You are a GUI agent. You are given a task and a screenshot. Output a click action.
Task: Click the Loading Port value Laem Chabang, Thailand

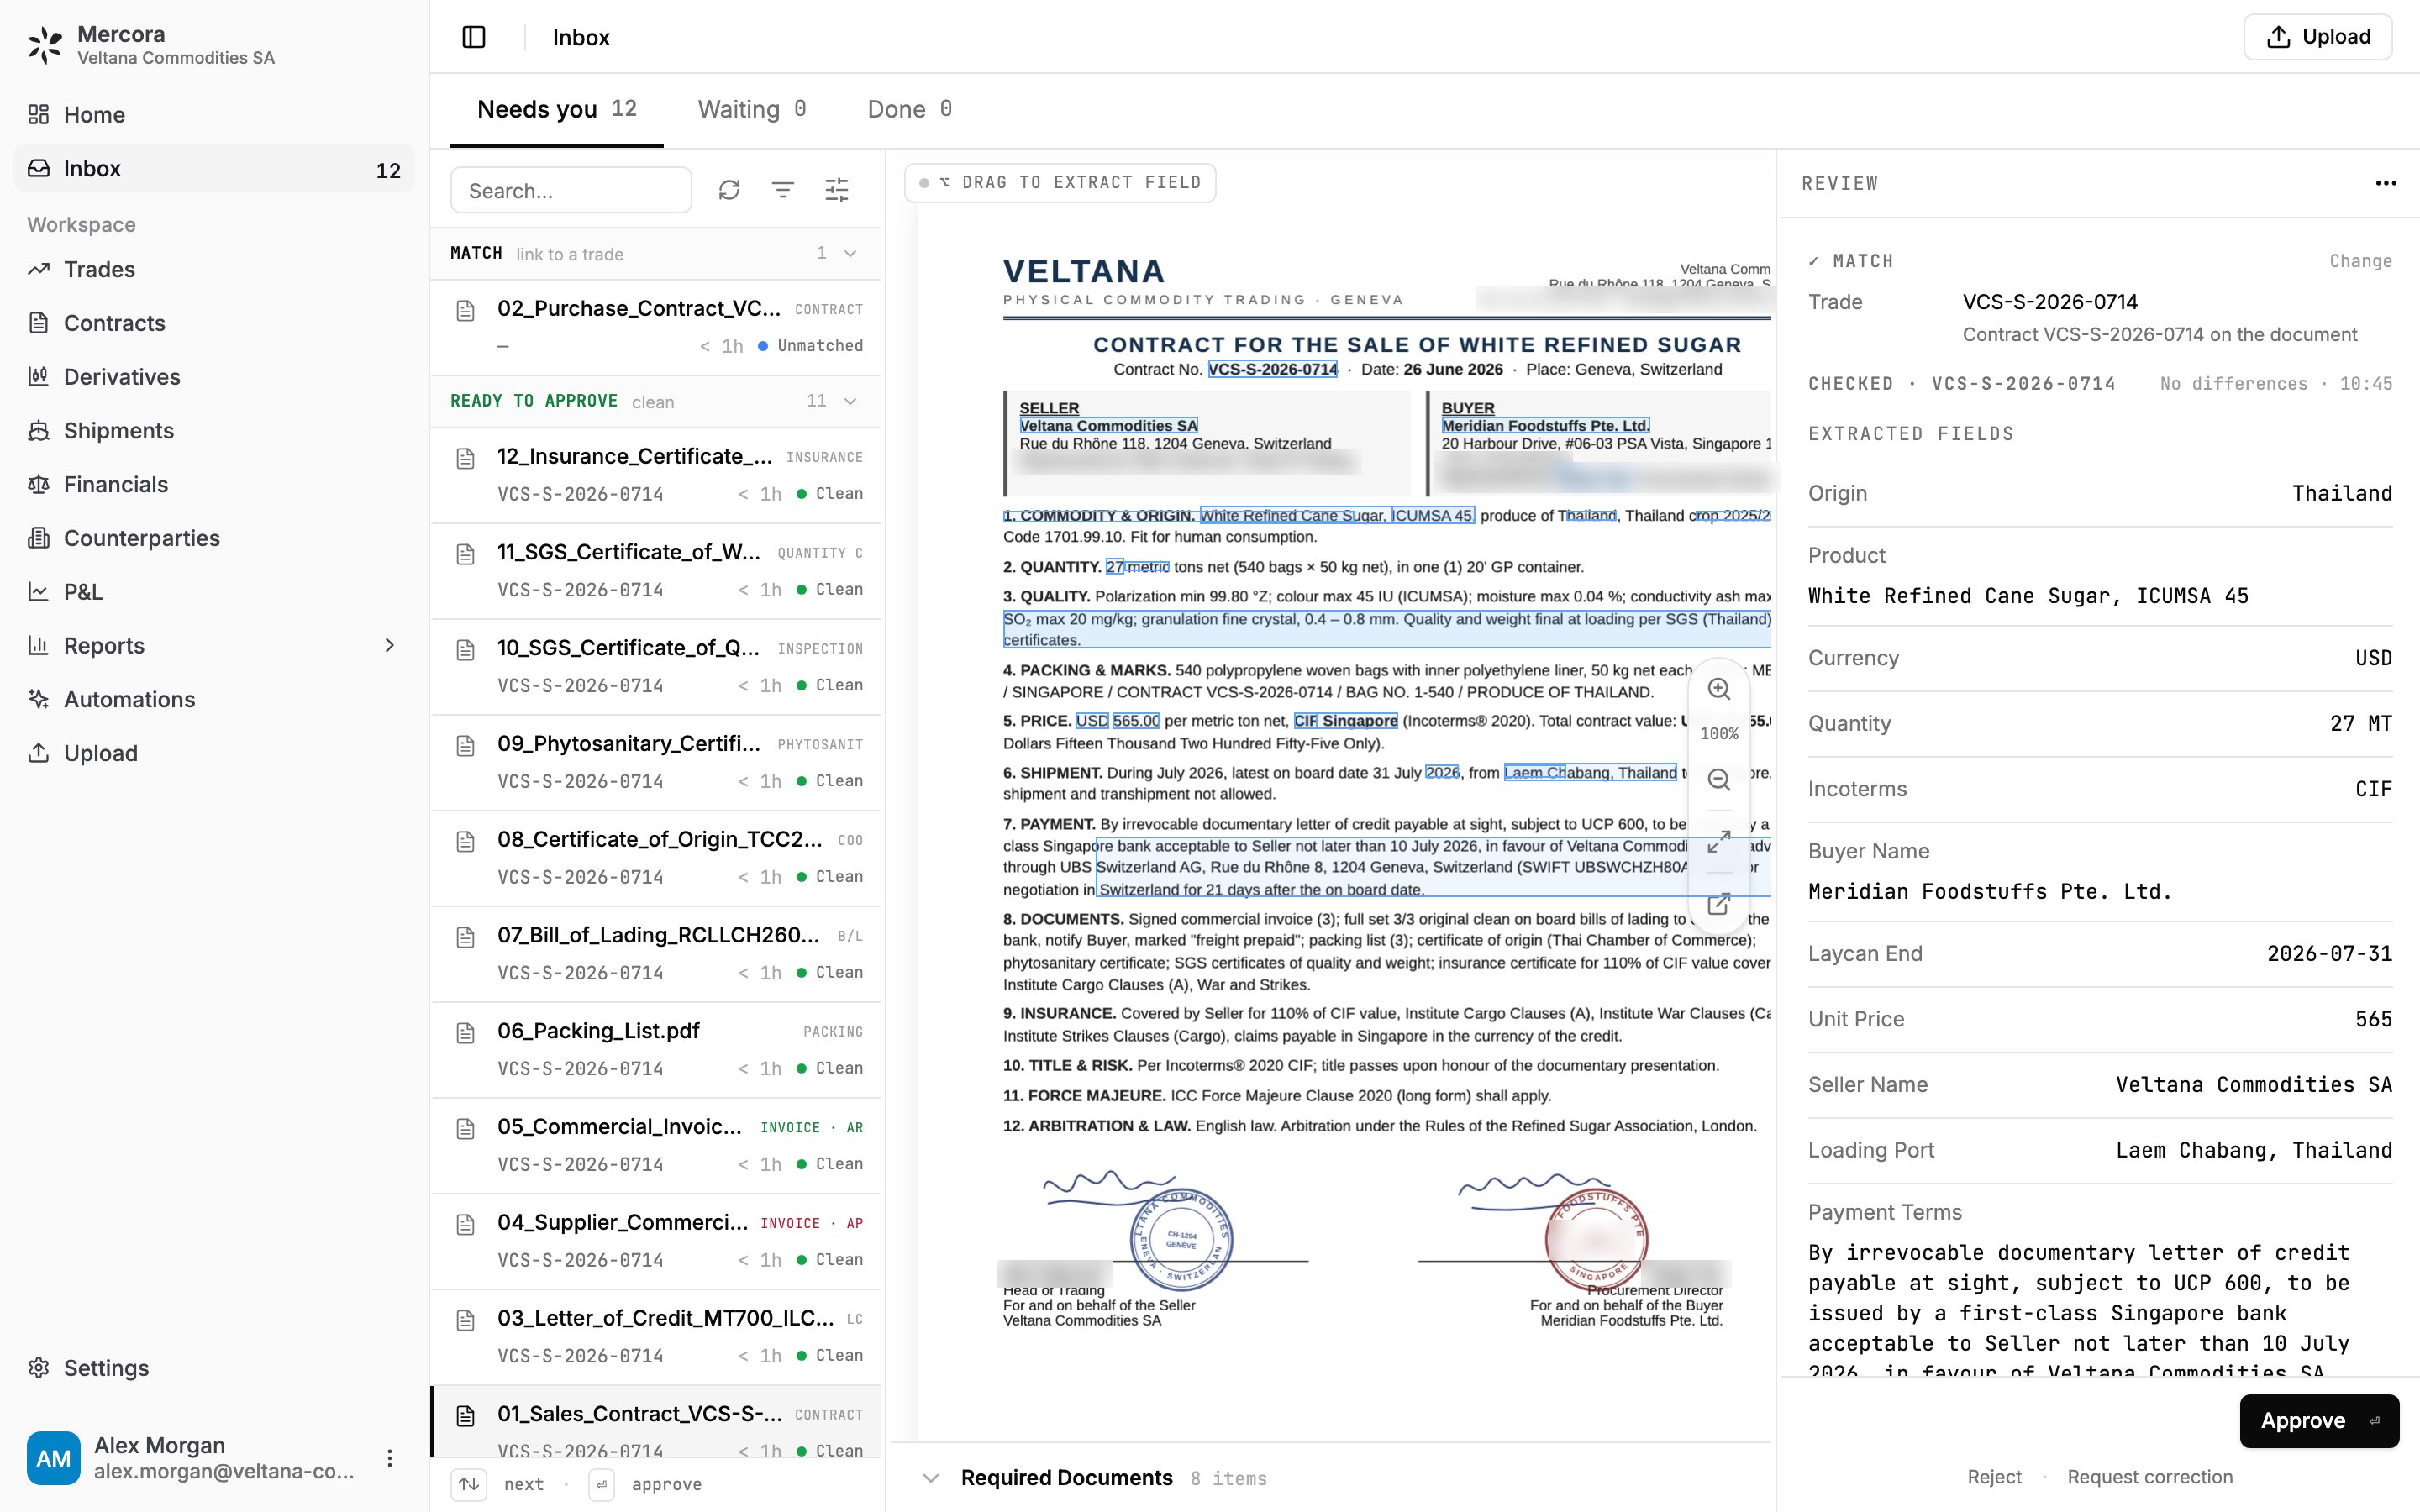coord(2254,1150)
